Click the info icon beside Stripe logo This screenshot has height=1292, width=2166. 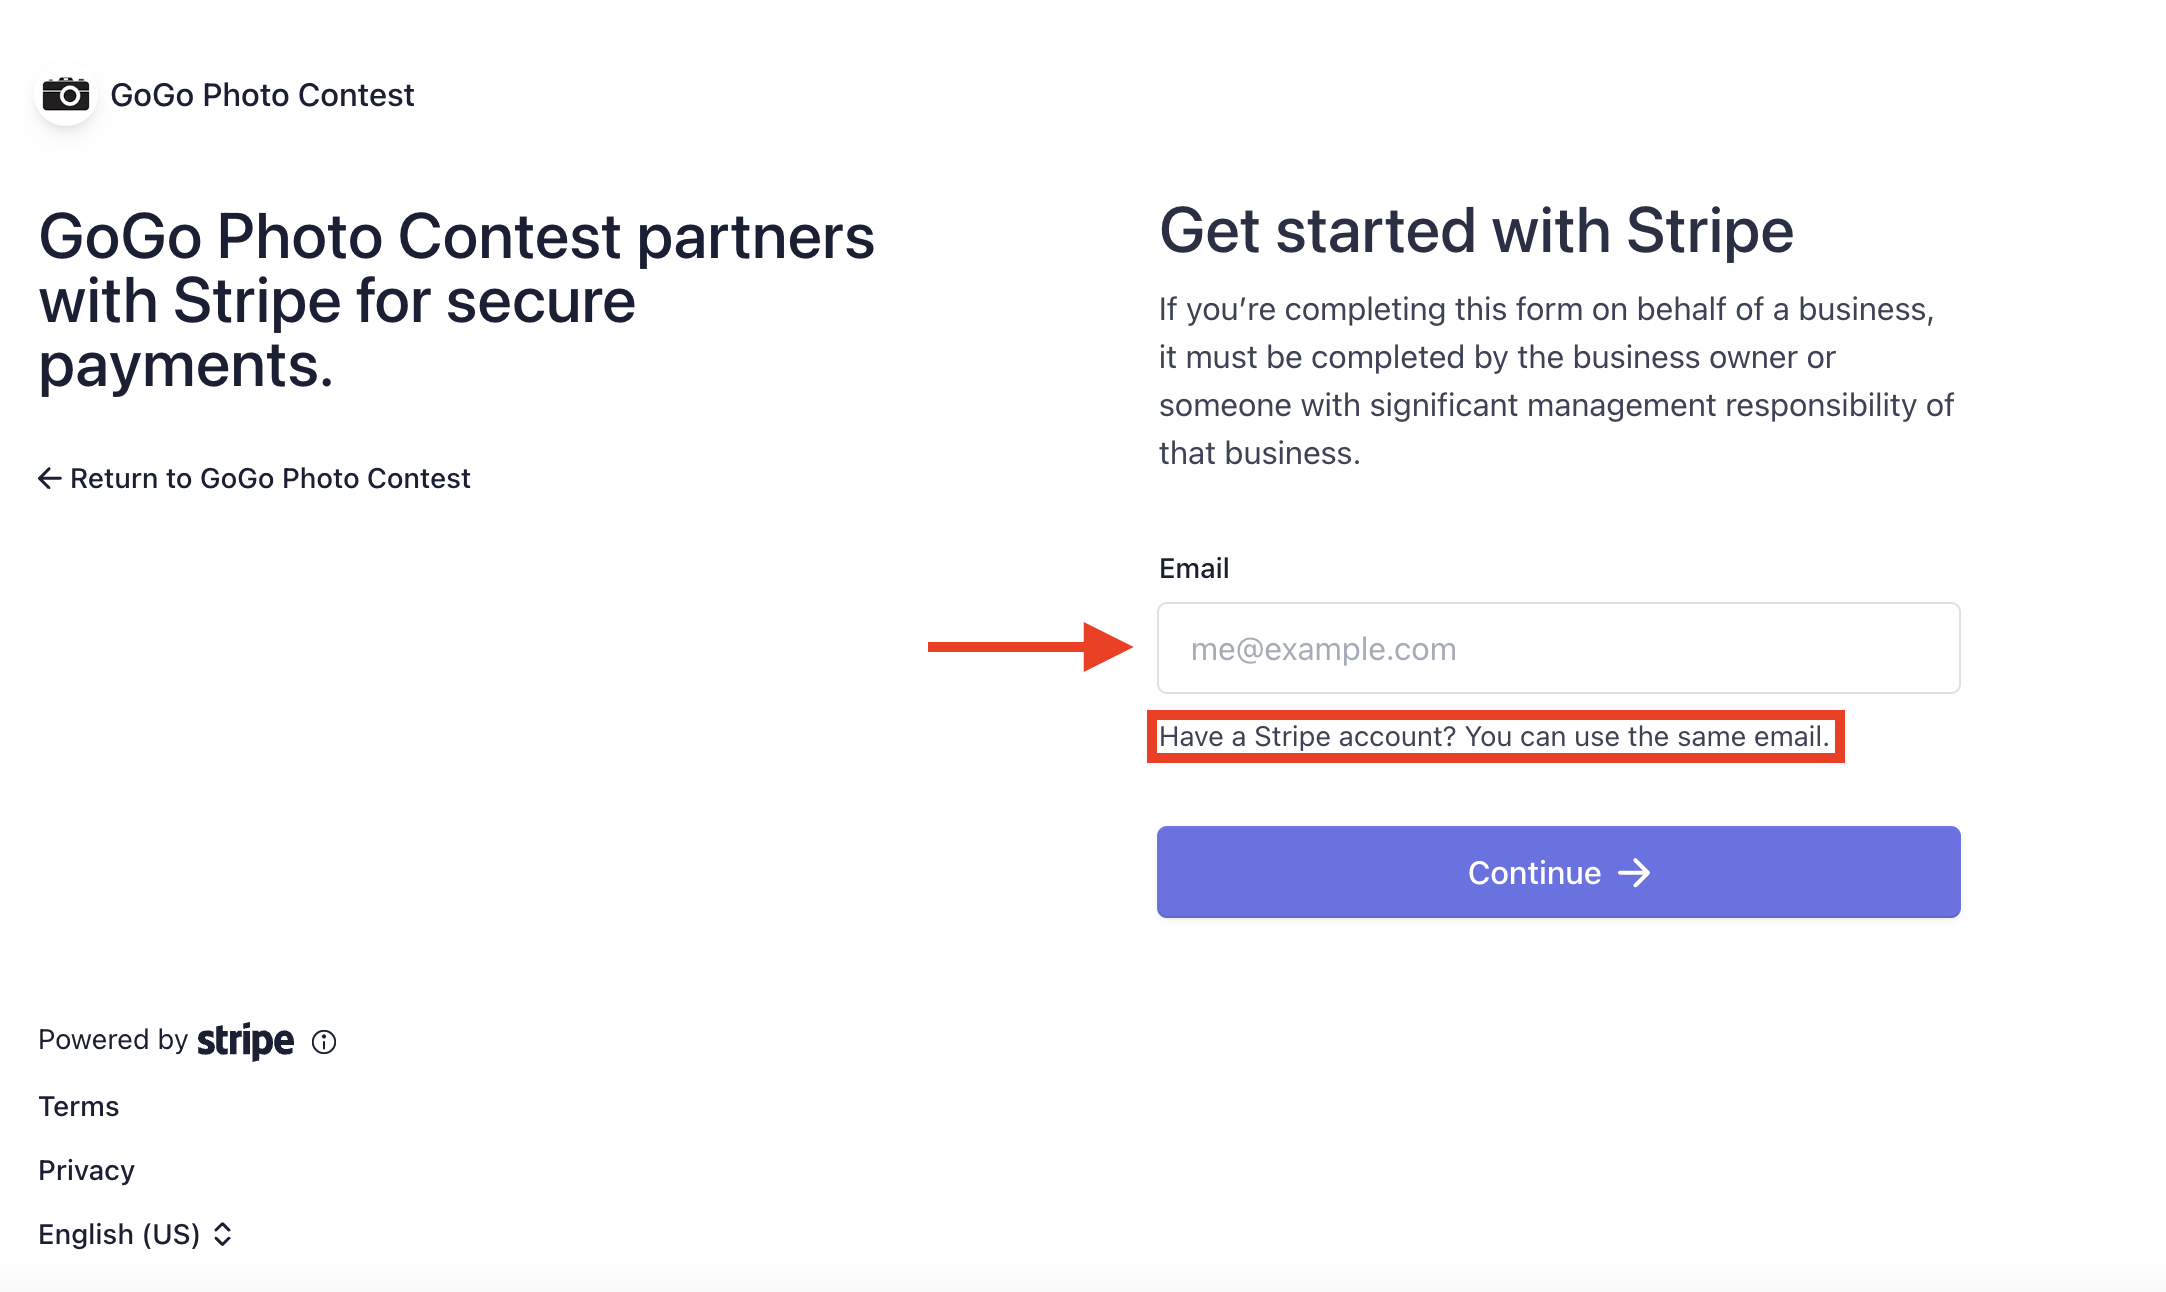coord(324,1042)
